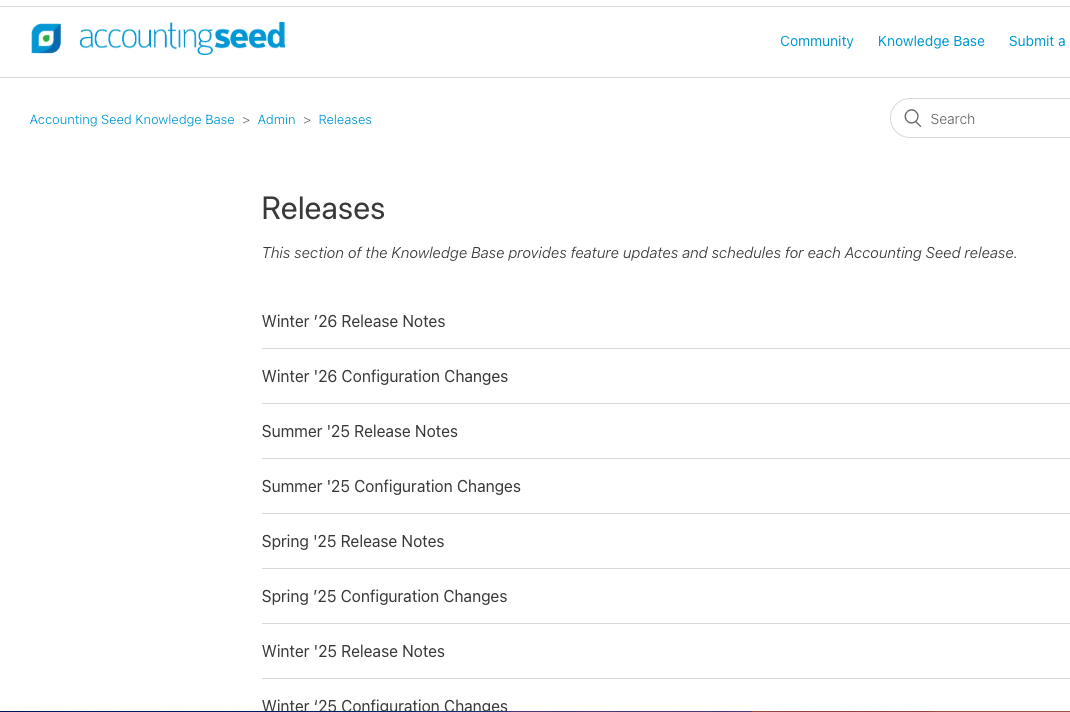
Task: Open Summer '25 Configuration Changes article
Action: pos(390,486)
